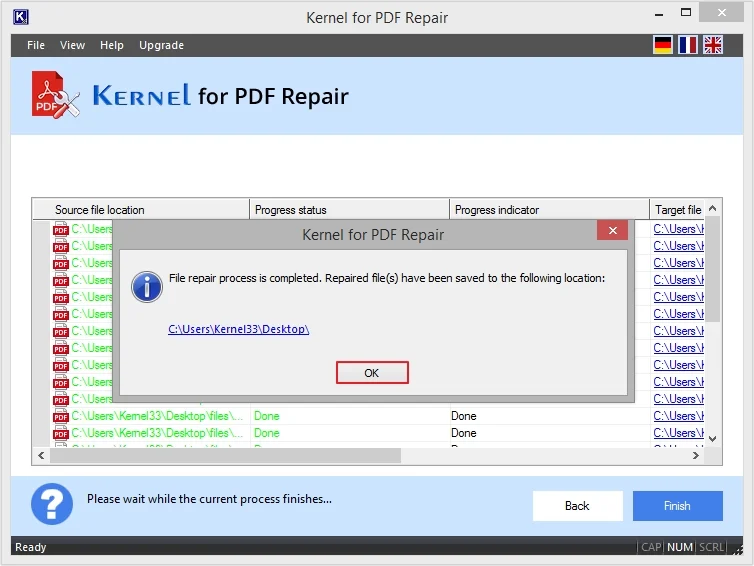Sort by Source file location column
754x566 pixels.
[x=141, y=210]
